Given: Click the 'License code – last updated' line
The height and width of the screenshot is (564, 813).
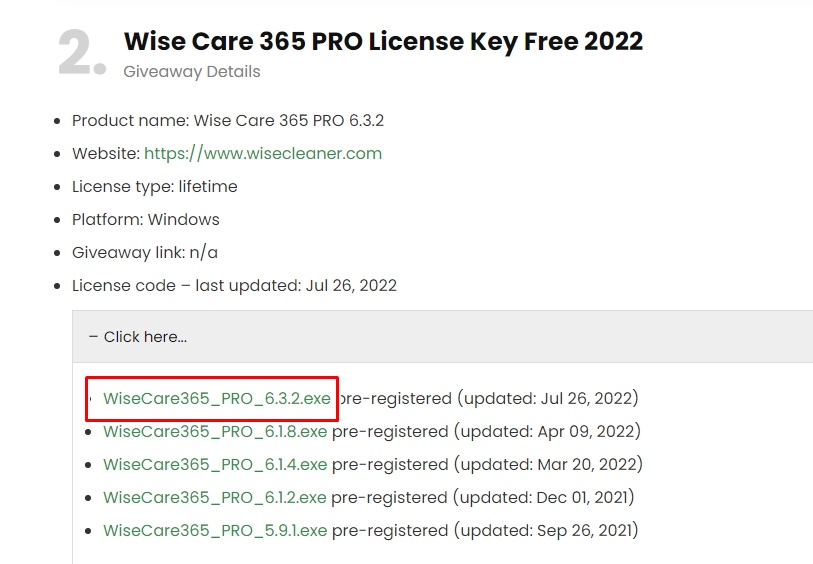Looking at the screenshot, I should pos(234,286).
